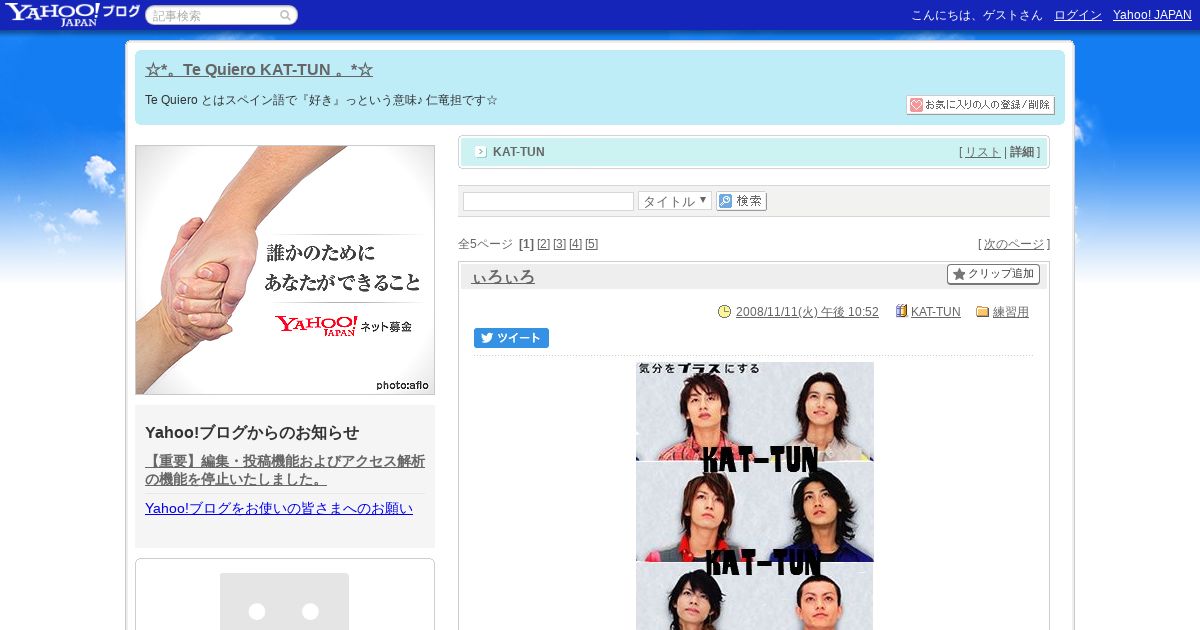
Task: Switch to リスト view
Action: coord(982,152)
